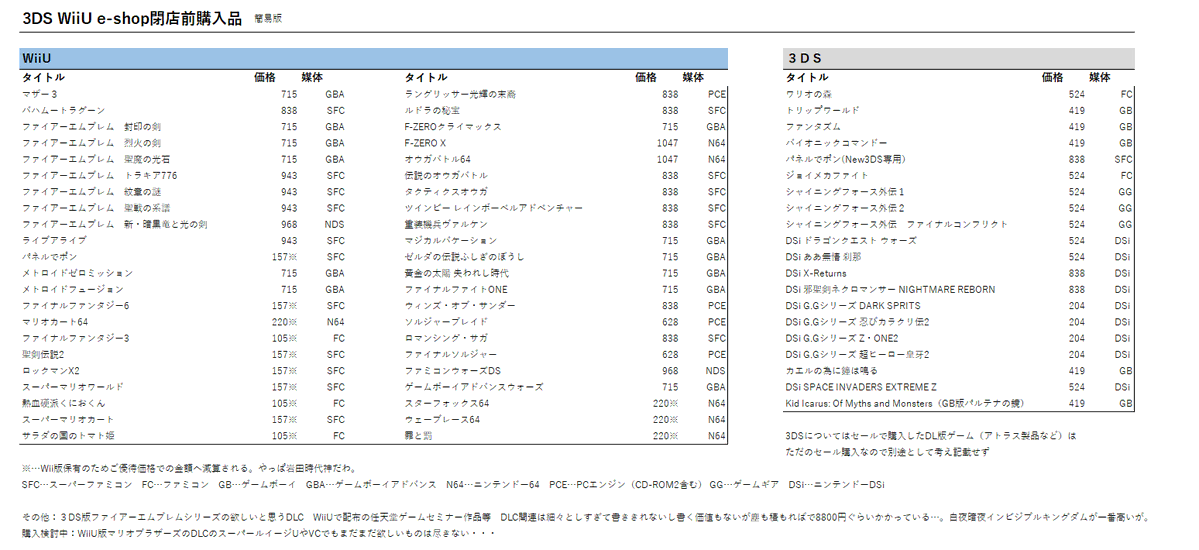Select バイオニックコマンドー
1199x550 pixels.
(837, 143)
